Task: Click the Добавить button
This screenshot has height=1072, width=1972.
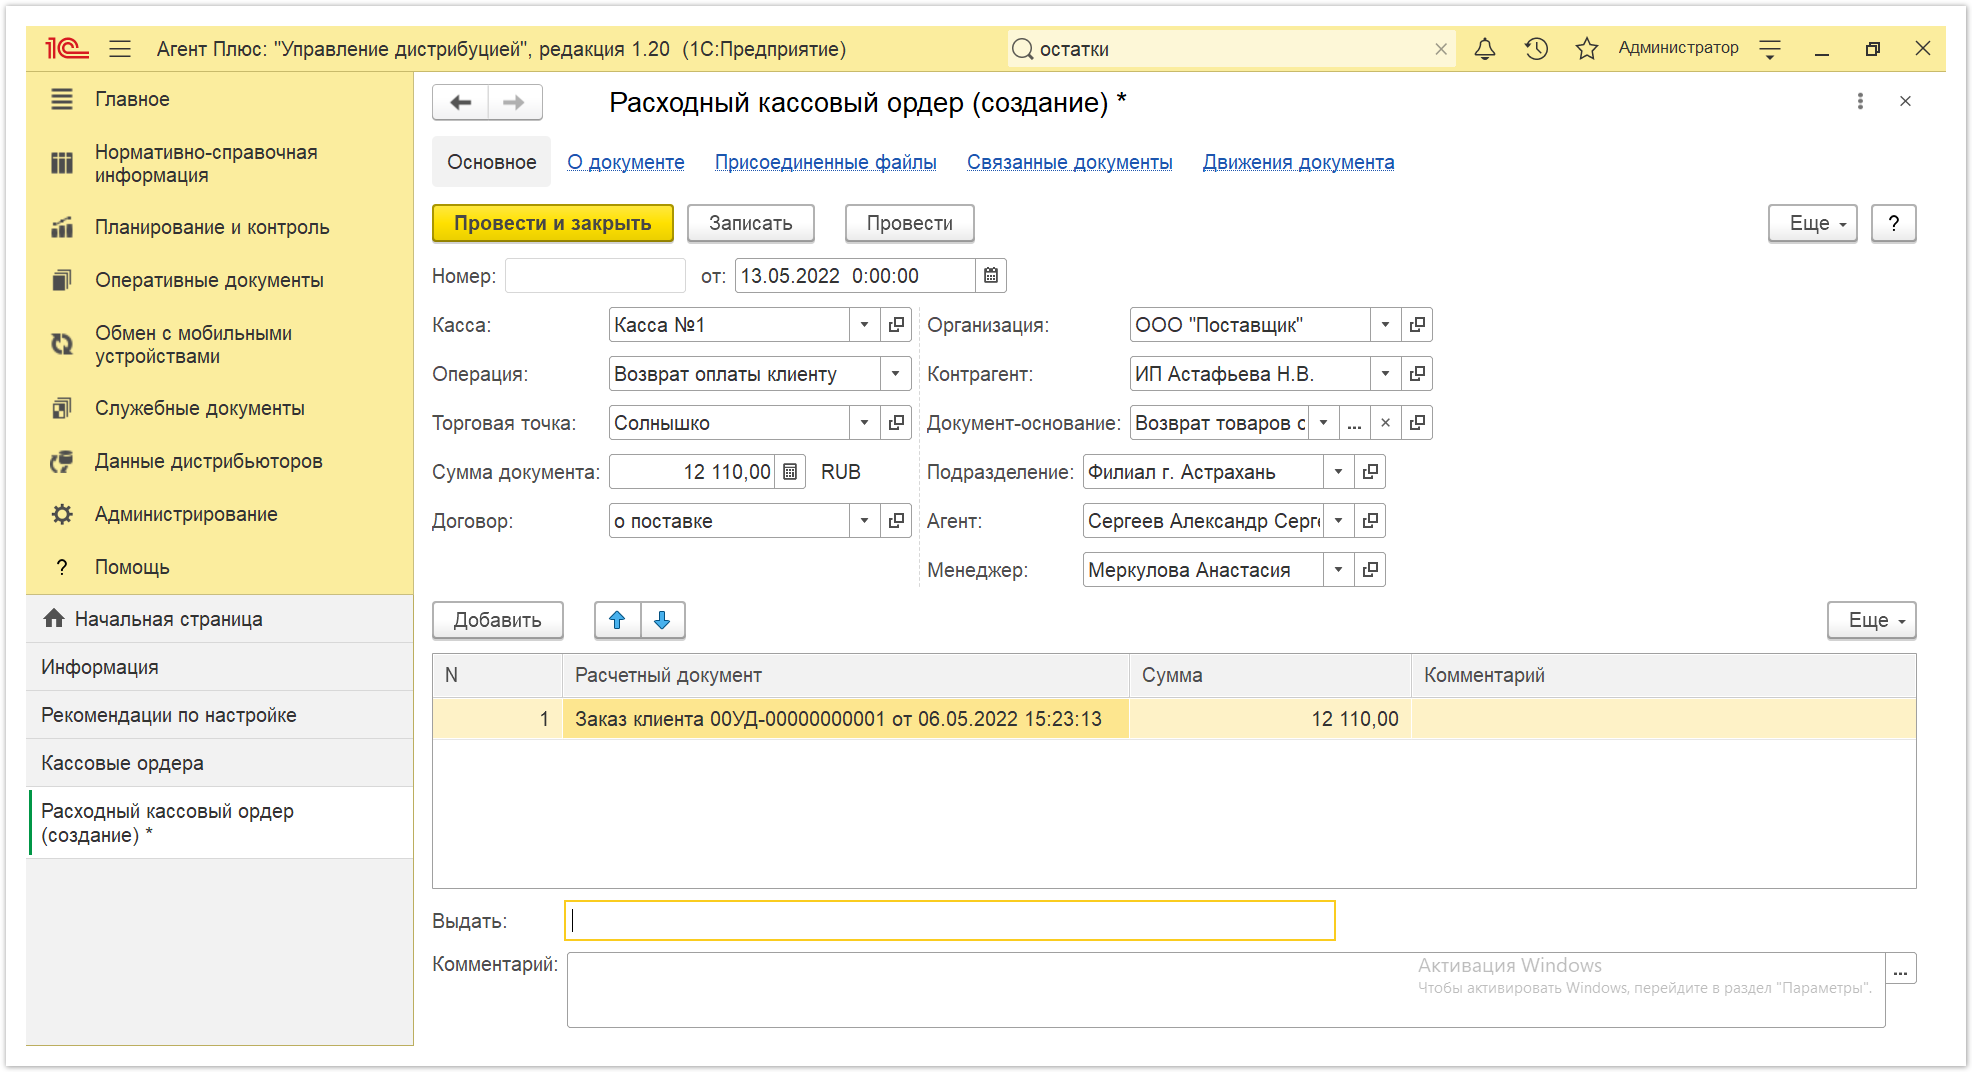Action: 498,620
